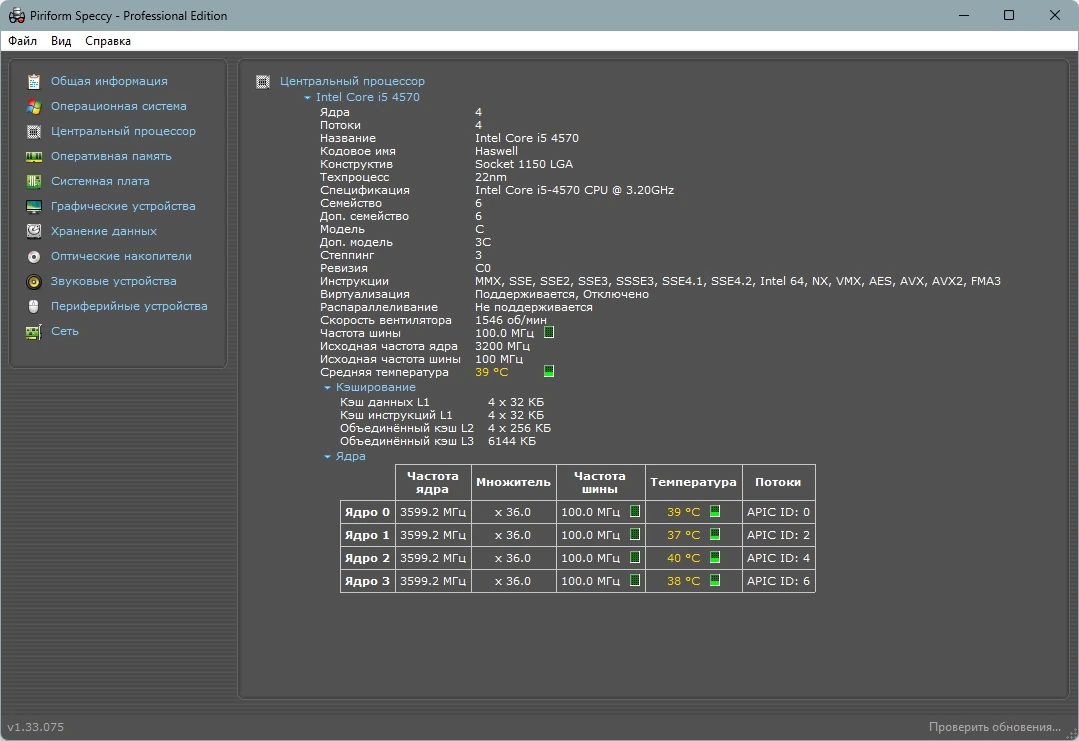The width and height of the screenshot is (1079, 741).
Task: Click the Температура column header
Action: pos(694,482)
